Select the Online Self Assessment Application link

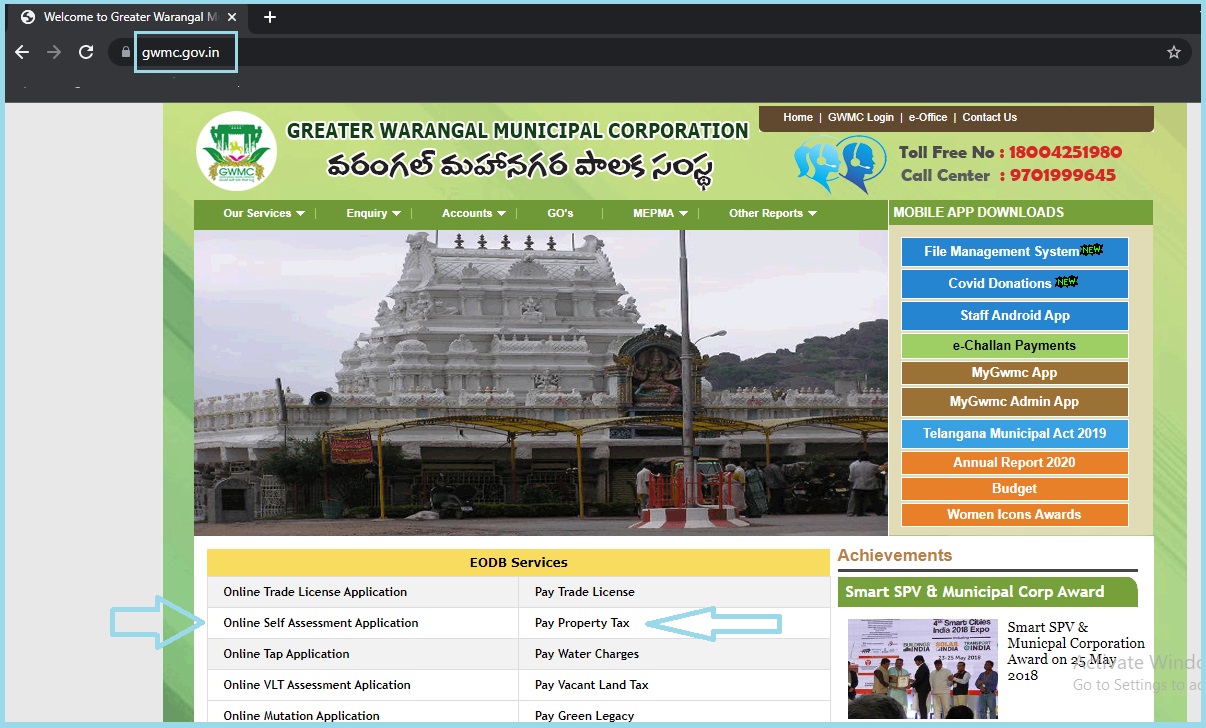(323, 622)
